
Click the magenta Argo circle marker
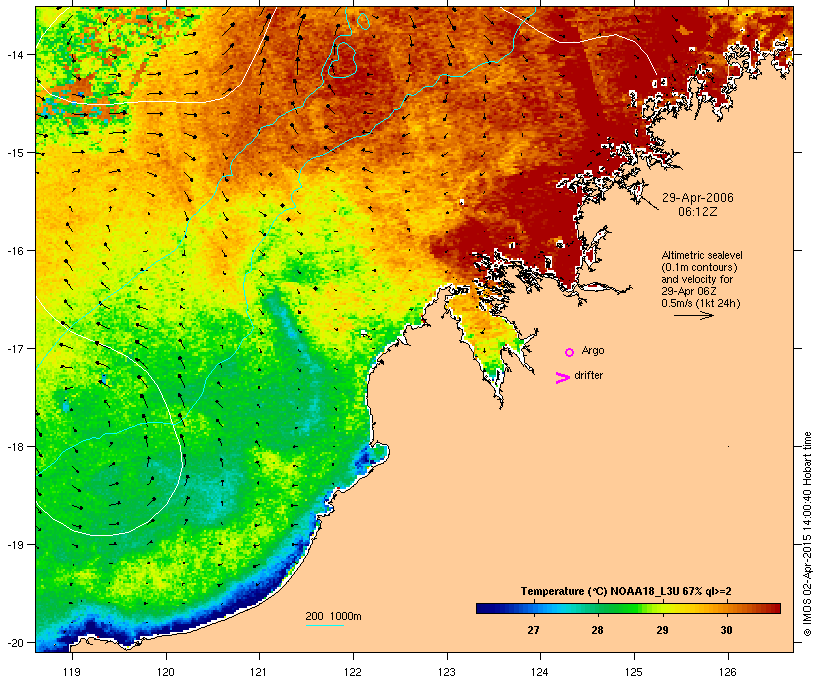click(x=570, y=352)
